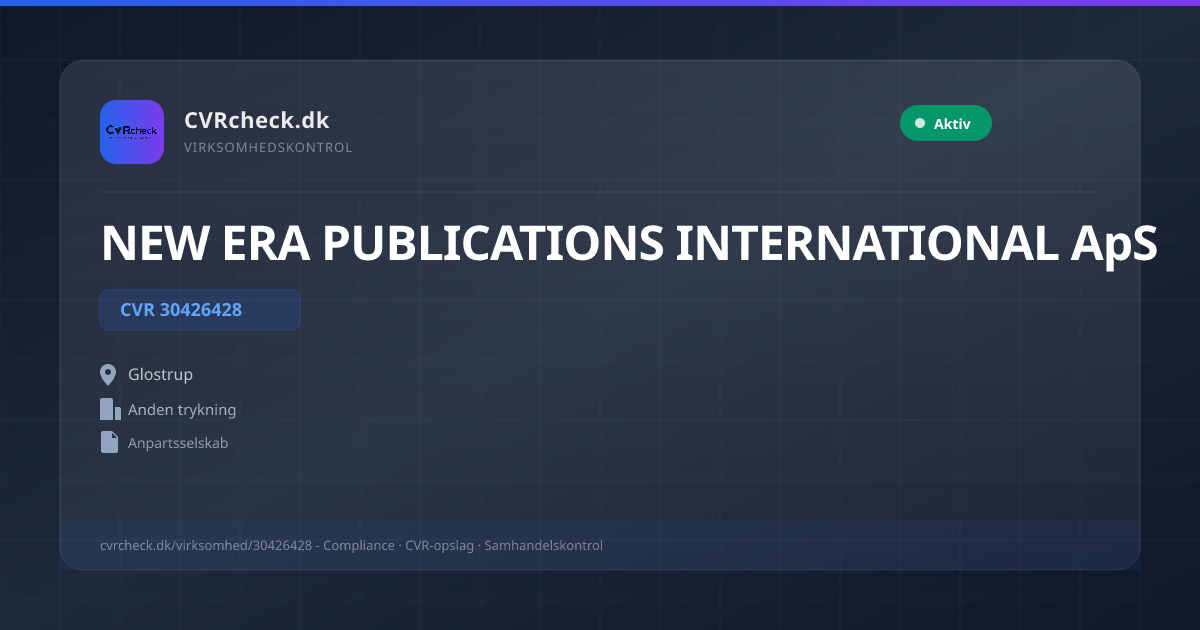Click the Anden trykning industry text

(x=182, y=410)
